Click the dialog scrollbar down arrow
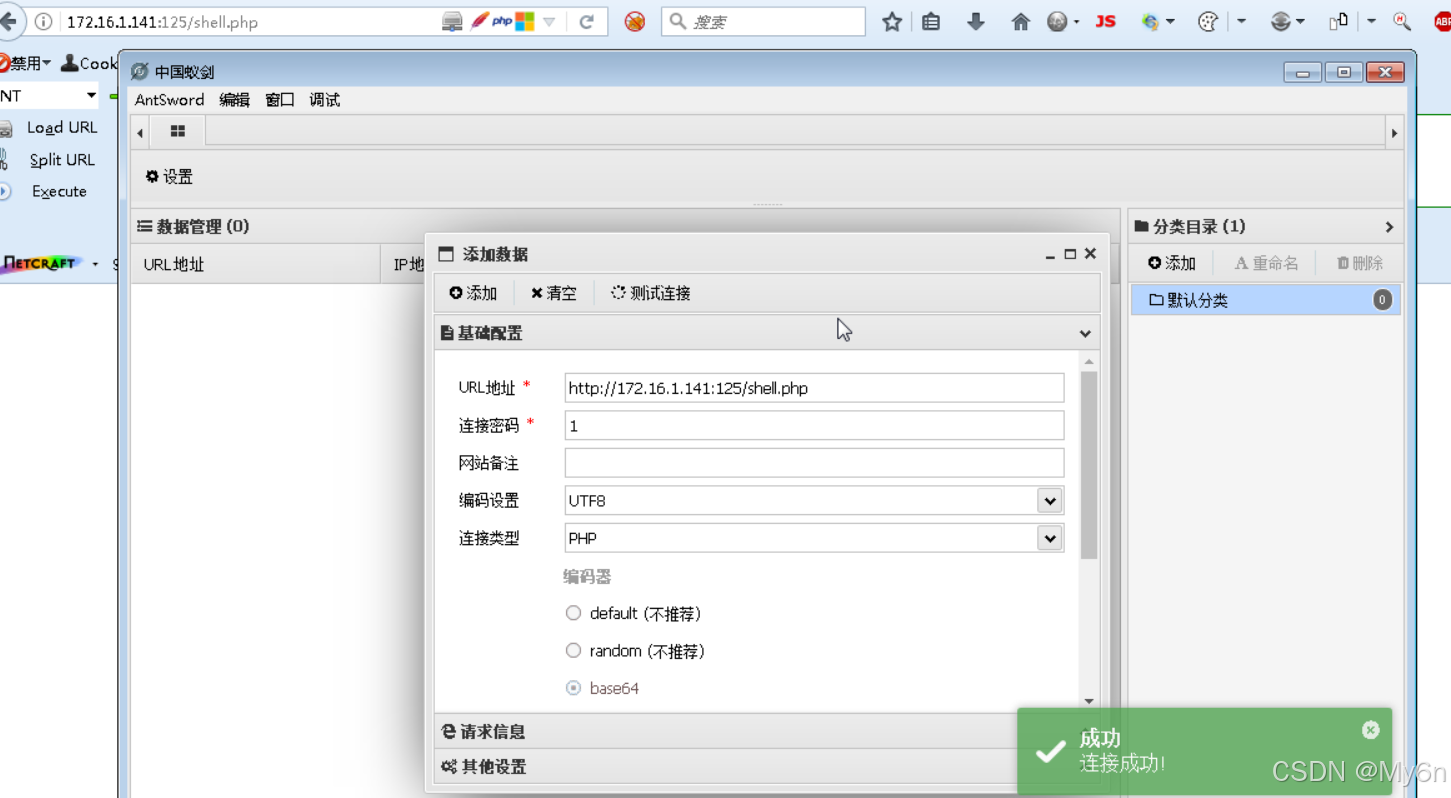 tap(1089, 702)
